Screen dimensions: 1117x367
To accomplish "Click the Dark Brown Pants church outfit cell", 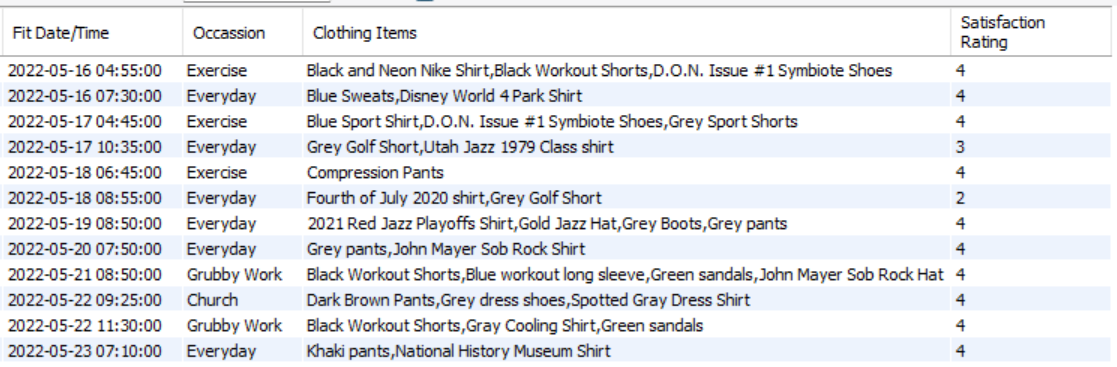I will (626, 300).
